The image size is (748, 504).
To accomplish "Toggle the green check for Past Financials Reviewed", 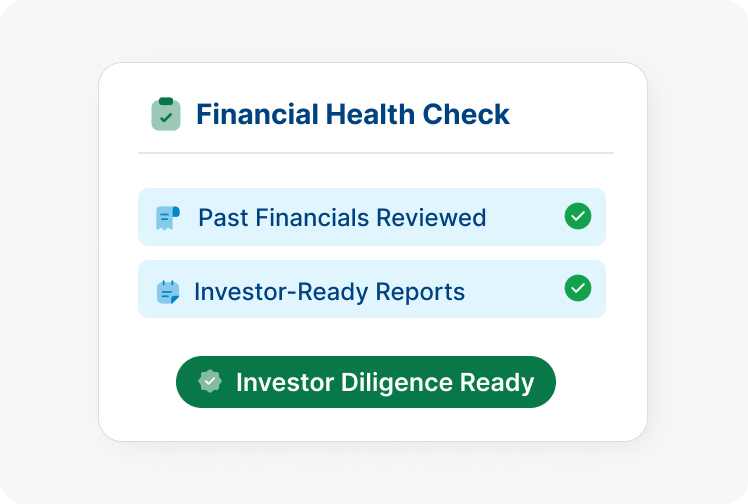I will click(x=577, y=216).
